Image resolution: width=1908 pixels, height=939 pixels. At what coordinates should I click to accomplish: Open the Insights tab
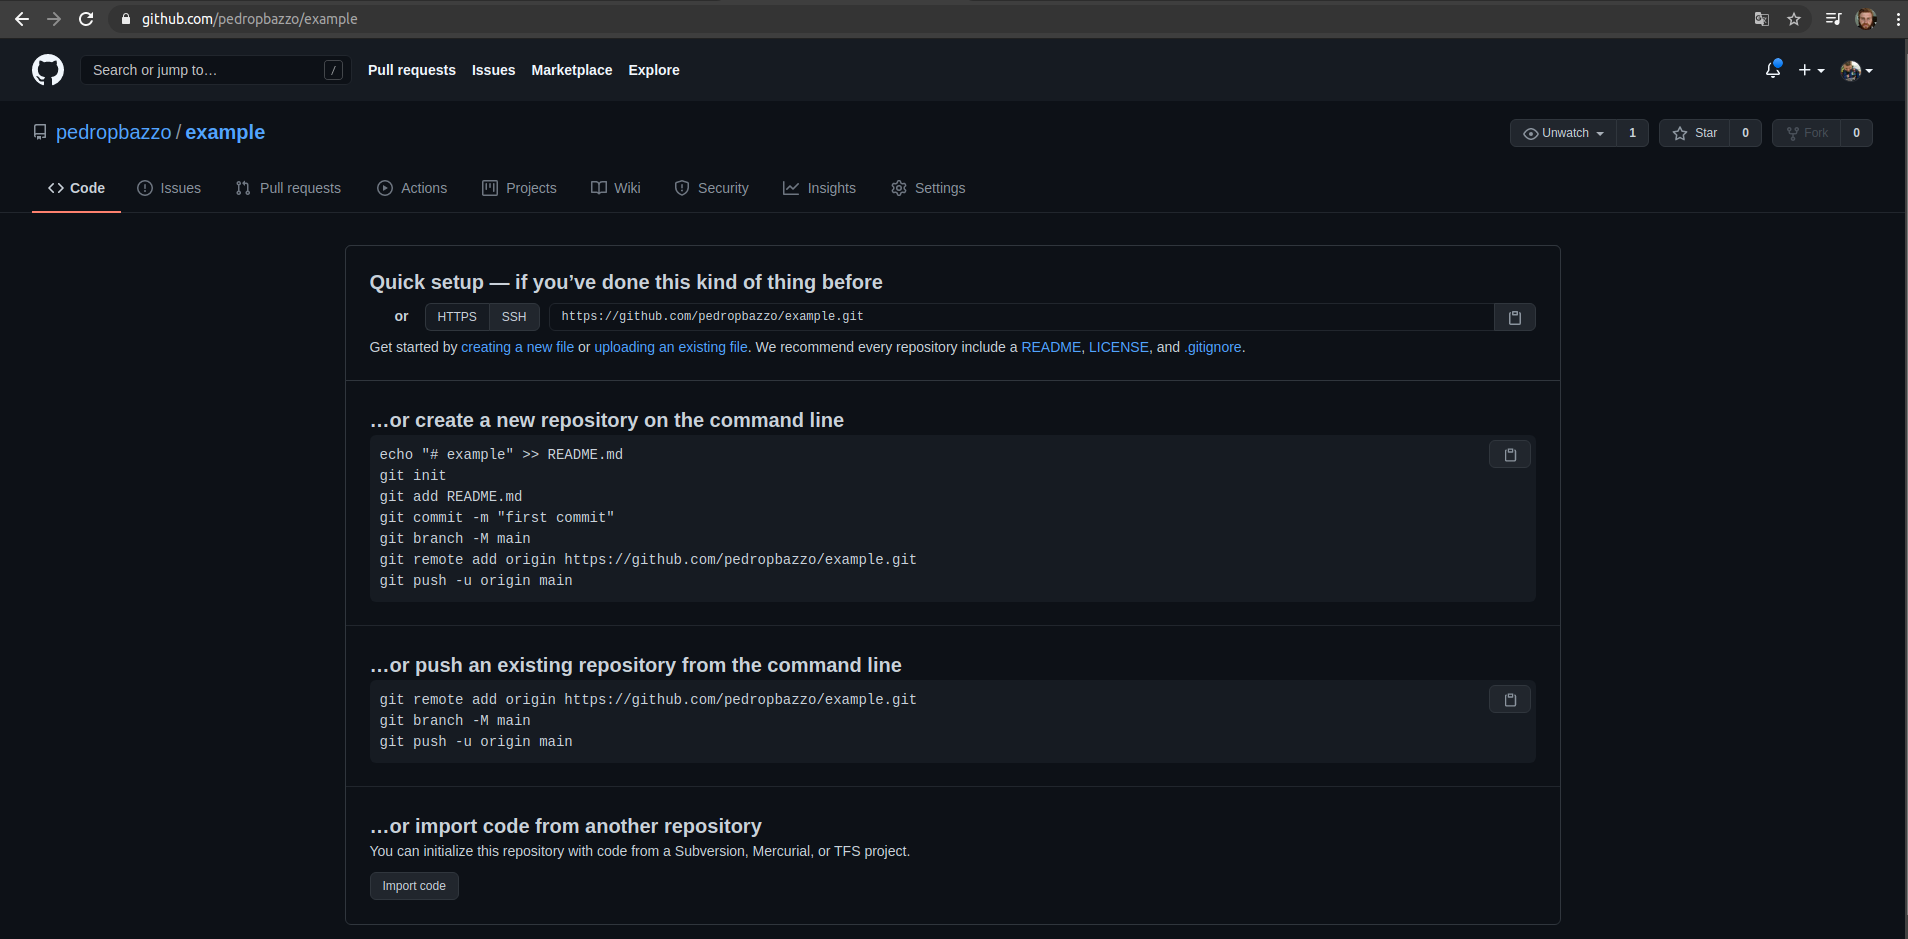pyautogui.click(x=819, y=188)
